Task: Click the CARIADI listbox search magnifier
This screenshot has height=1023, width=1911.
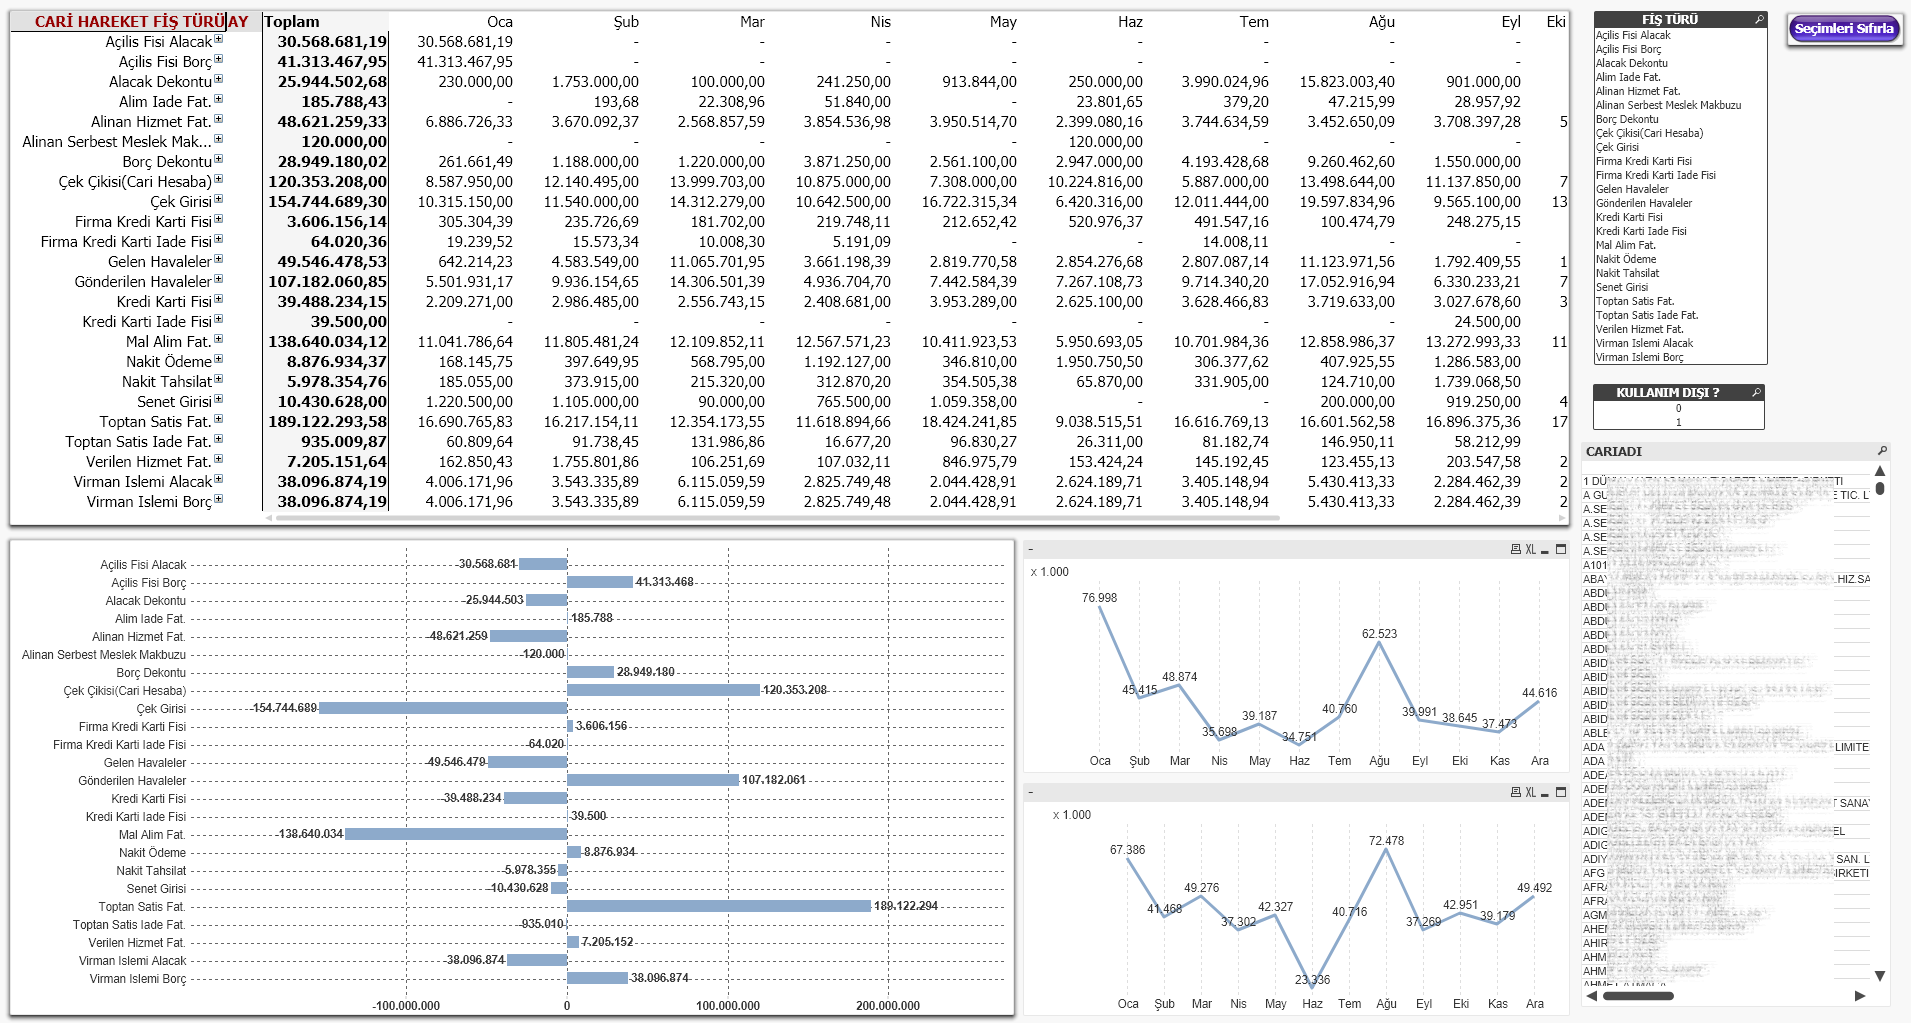Action: (1881, 451)
